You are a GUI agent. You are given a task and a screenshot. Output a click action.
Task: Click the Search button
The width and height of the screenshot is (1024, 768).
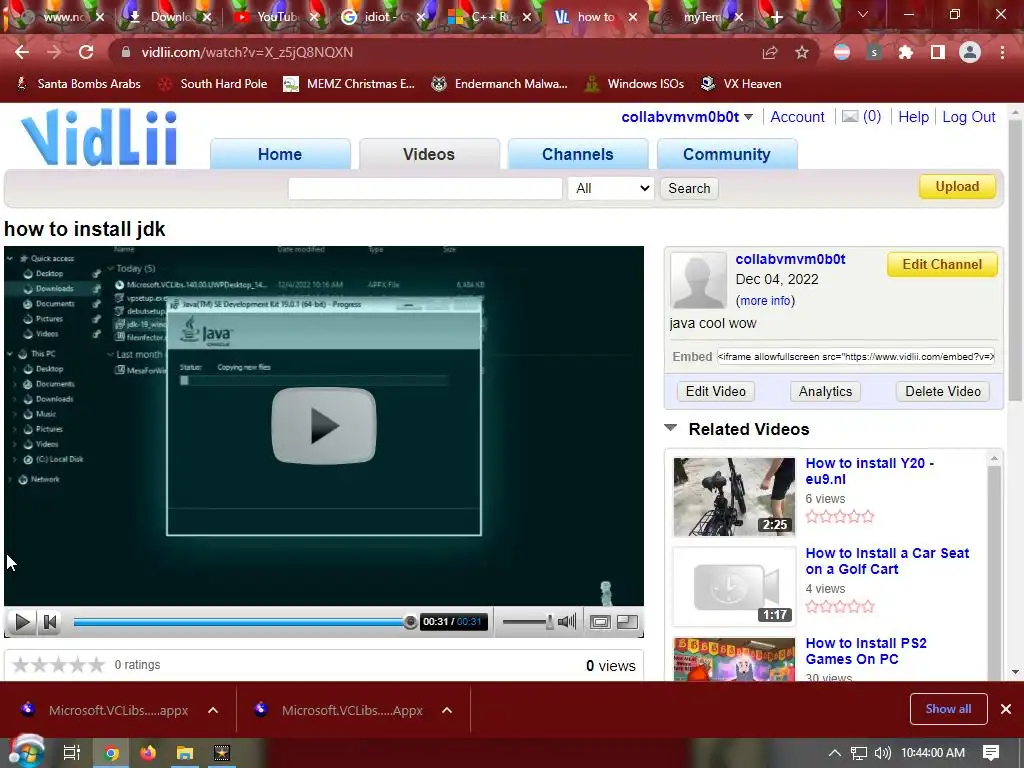689,188
